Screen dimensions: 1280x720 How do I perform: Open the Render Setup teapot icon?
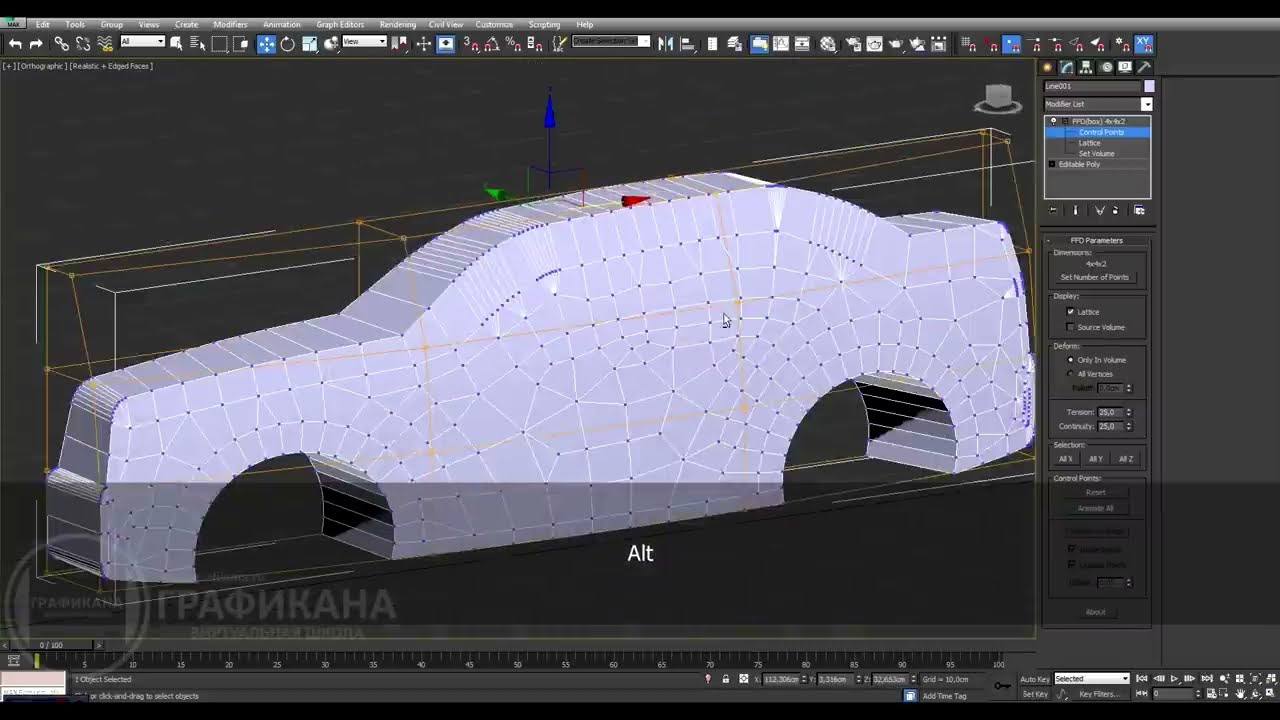[x=853, y=43]
